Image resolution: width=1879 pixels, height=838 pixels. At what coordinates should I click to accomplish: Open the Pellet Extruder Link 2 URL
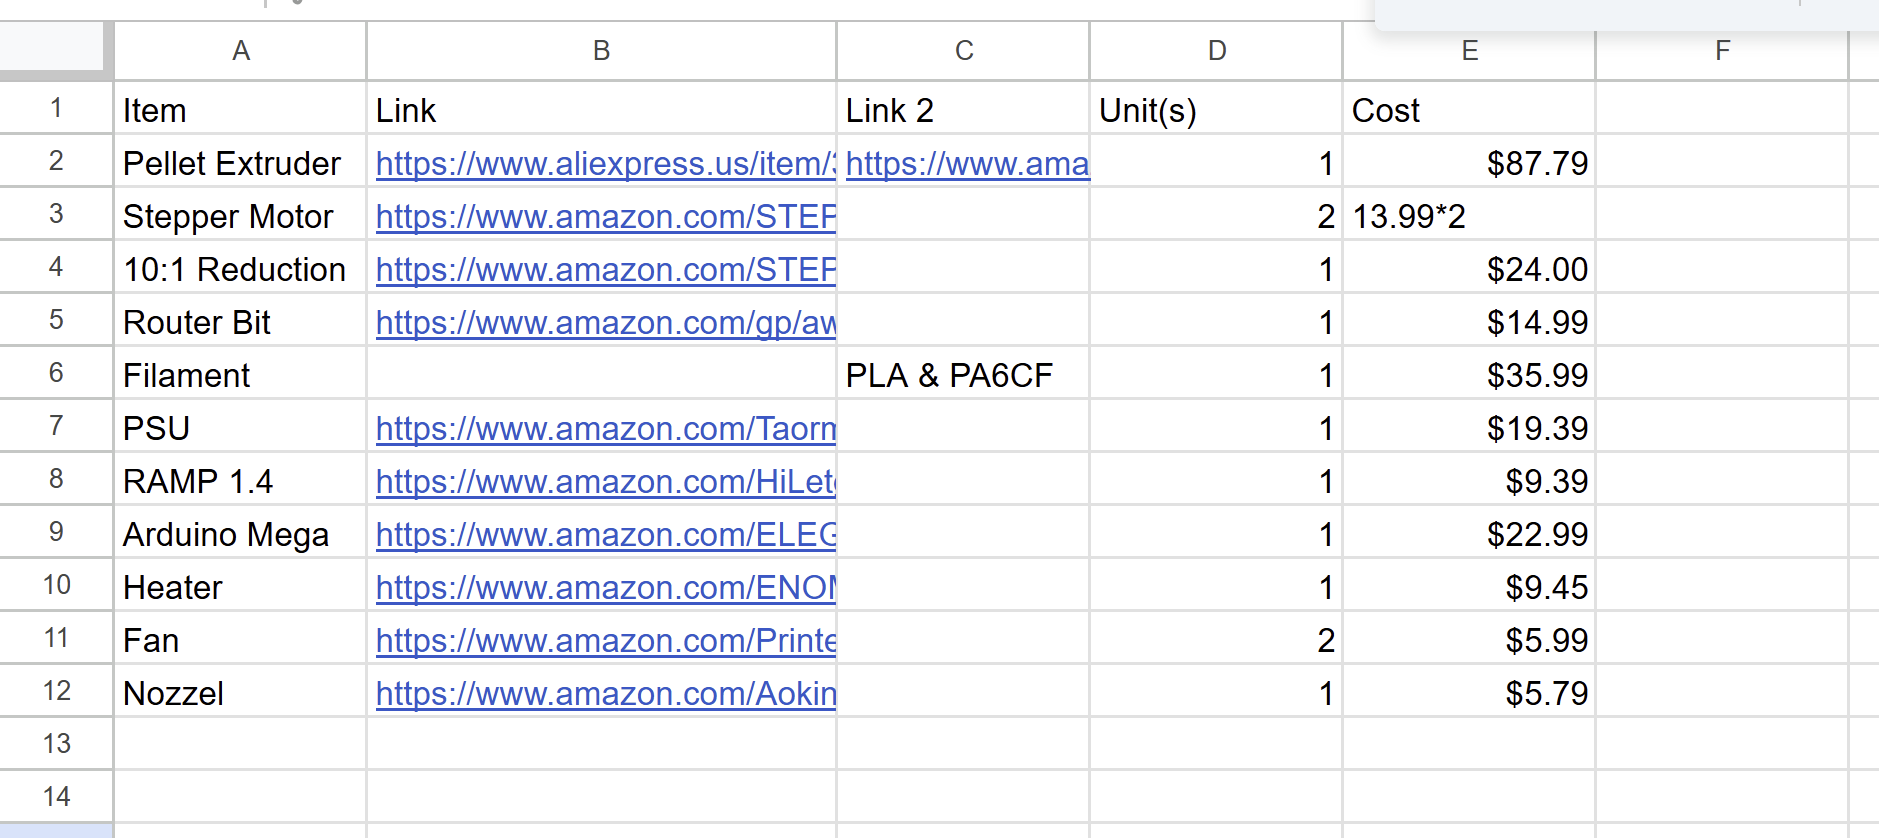pos(966,164)
